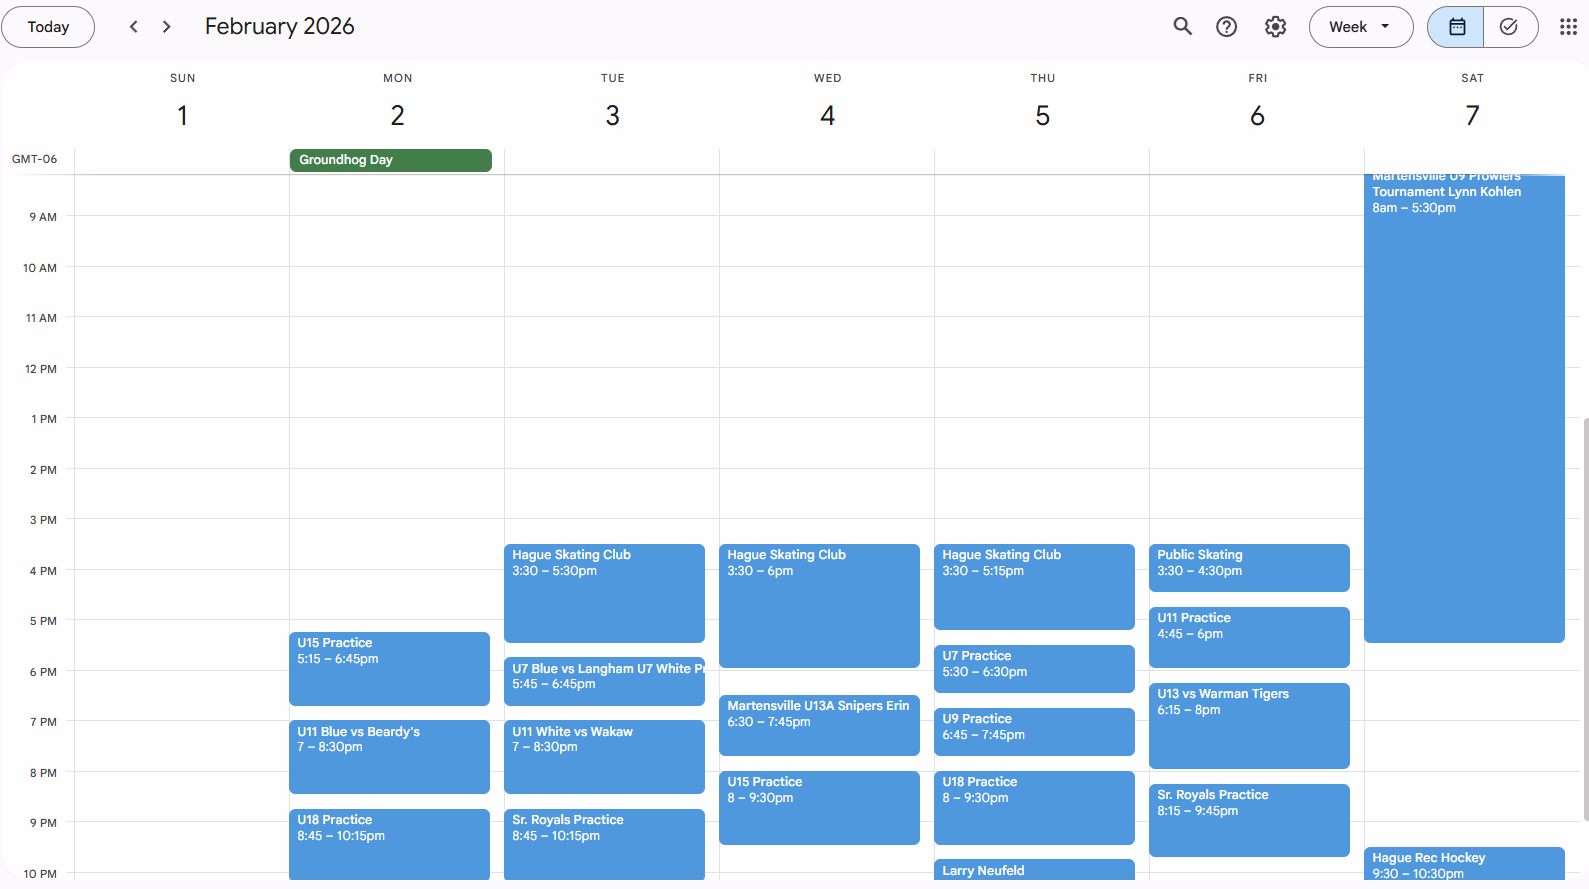Image resolution: width=1589 pixels, height=889 pixels.
Task: Select Saturday 7 date header
Action: pyautogui.click(x=1472, y=116)
